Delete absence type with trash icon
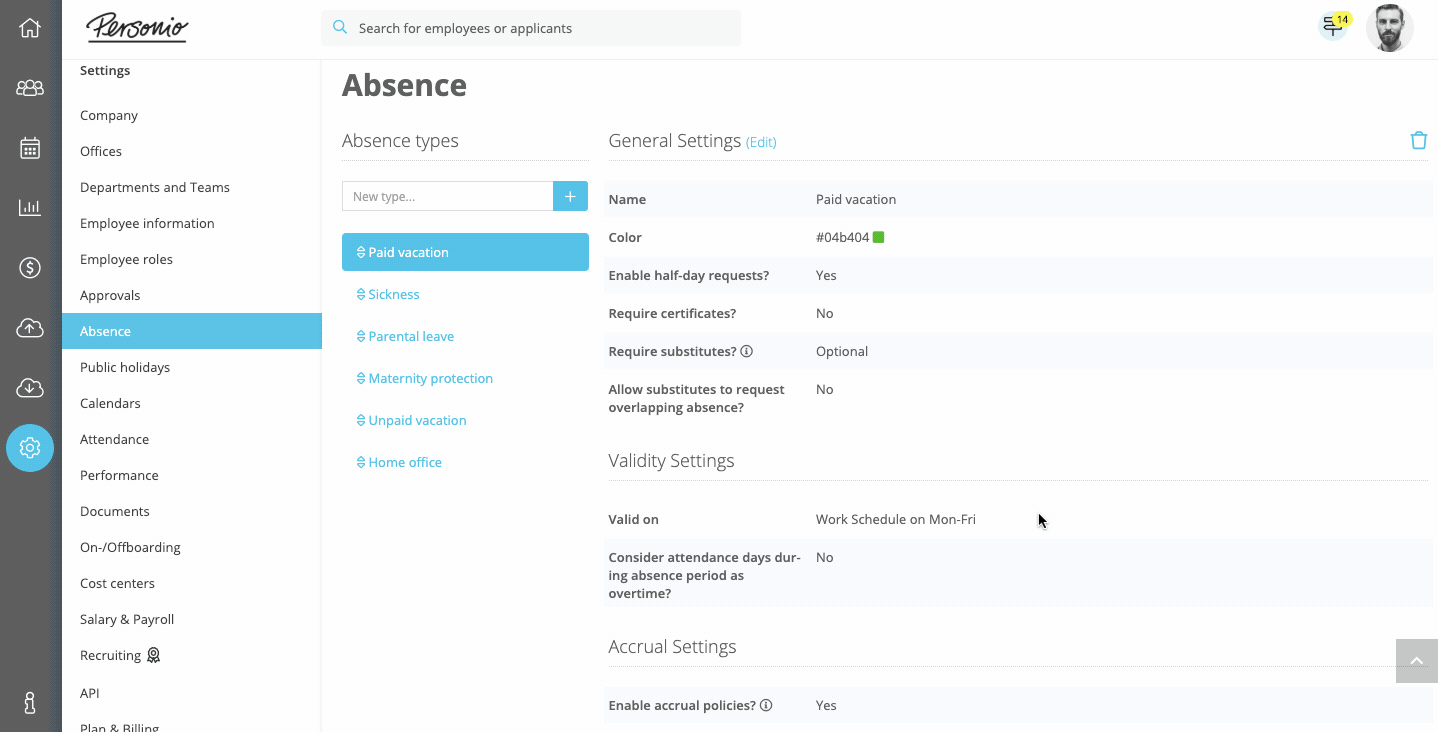Viewport: 1438px width, 732px height. tap(1418, 141)
